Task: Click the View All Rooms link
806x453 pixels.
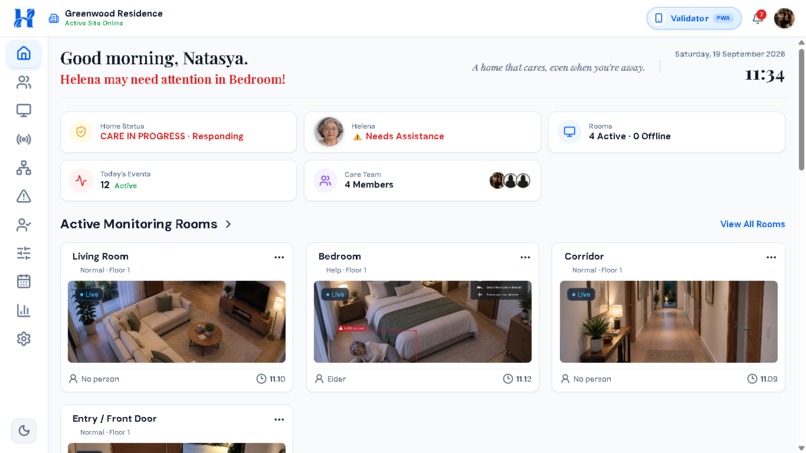Action: tap(752, 224)
